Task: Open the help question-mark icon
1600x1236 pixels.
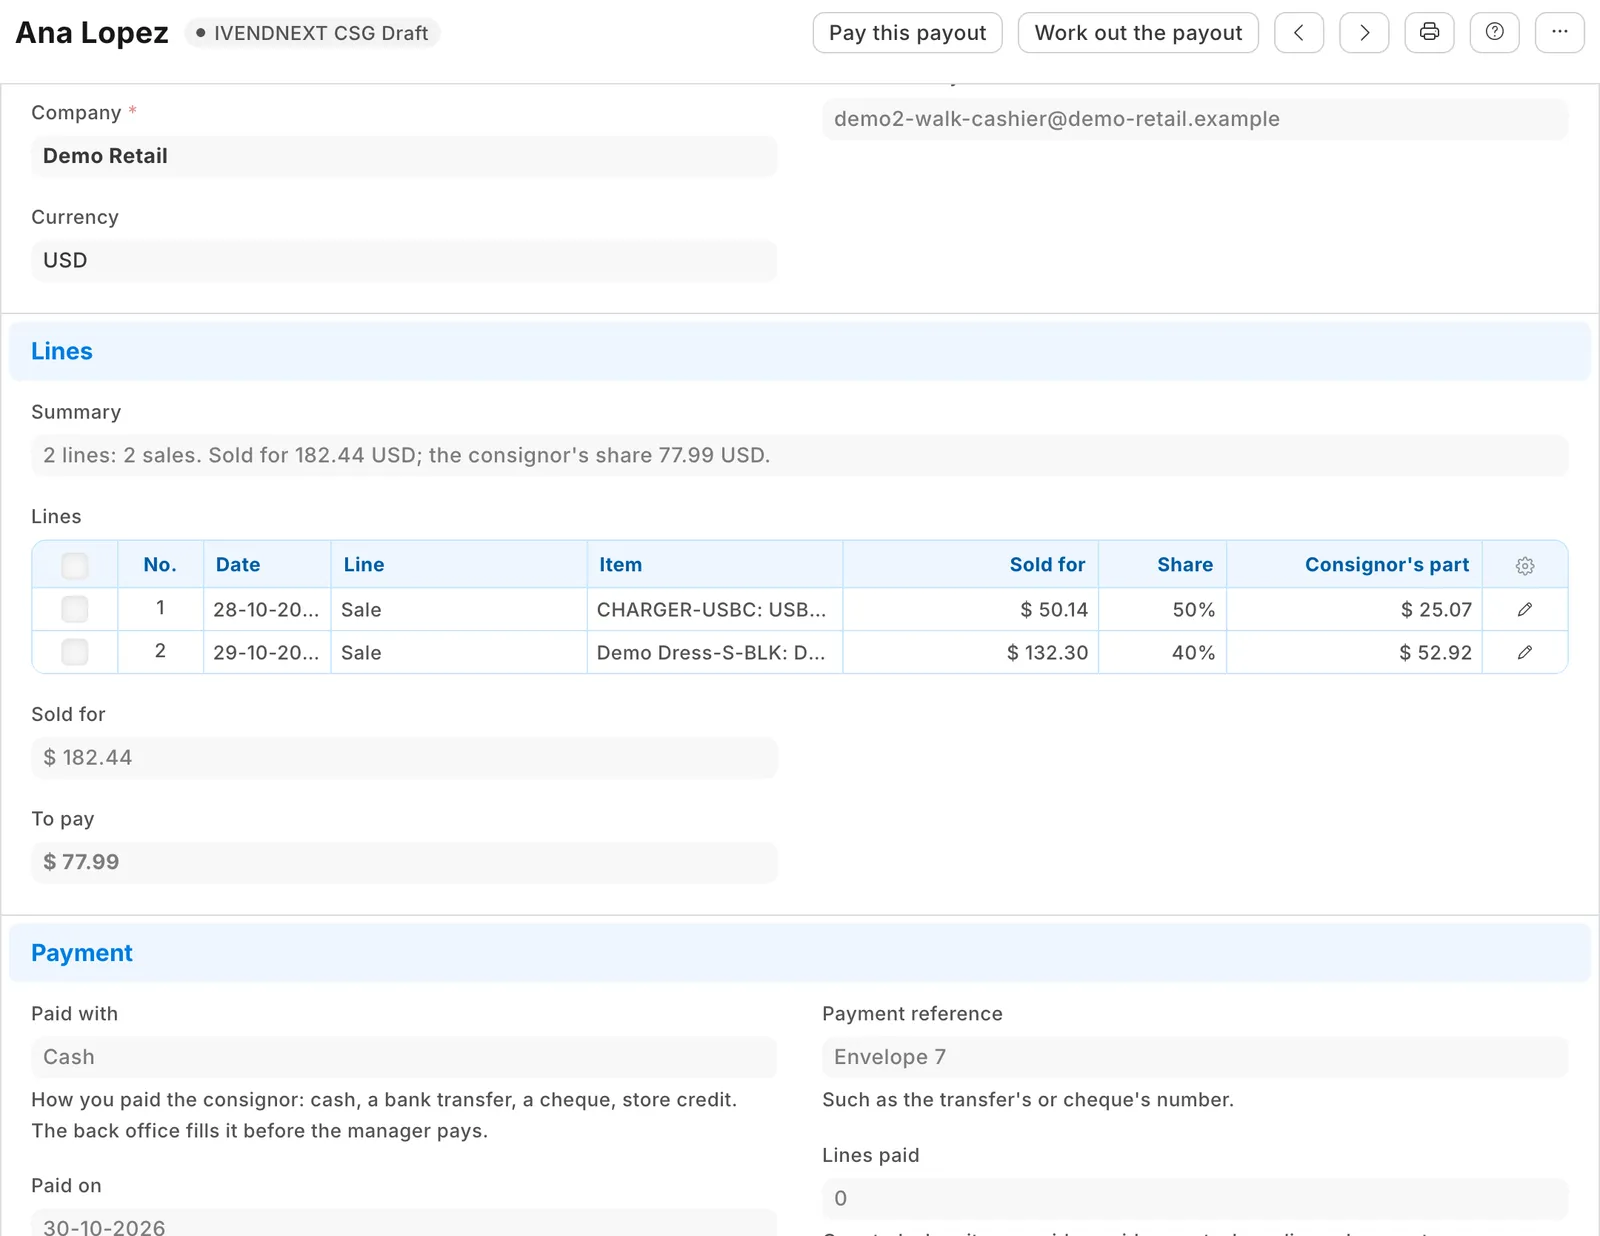Action: click(1495, 33)
